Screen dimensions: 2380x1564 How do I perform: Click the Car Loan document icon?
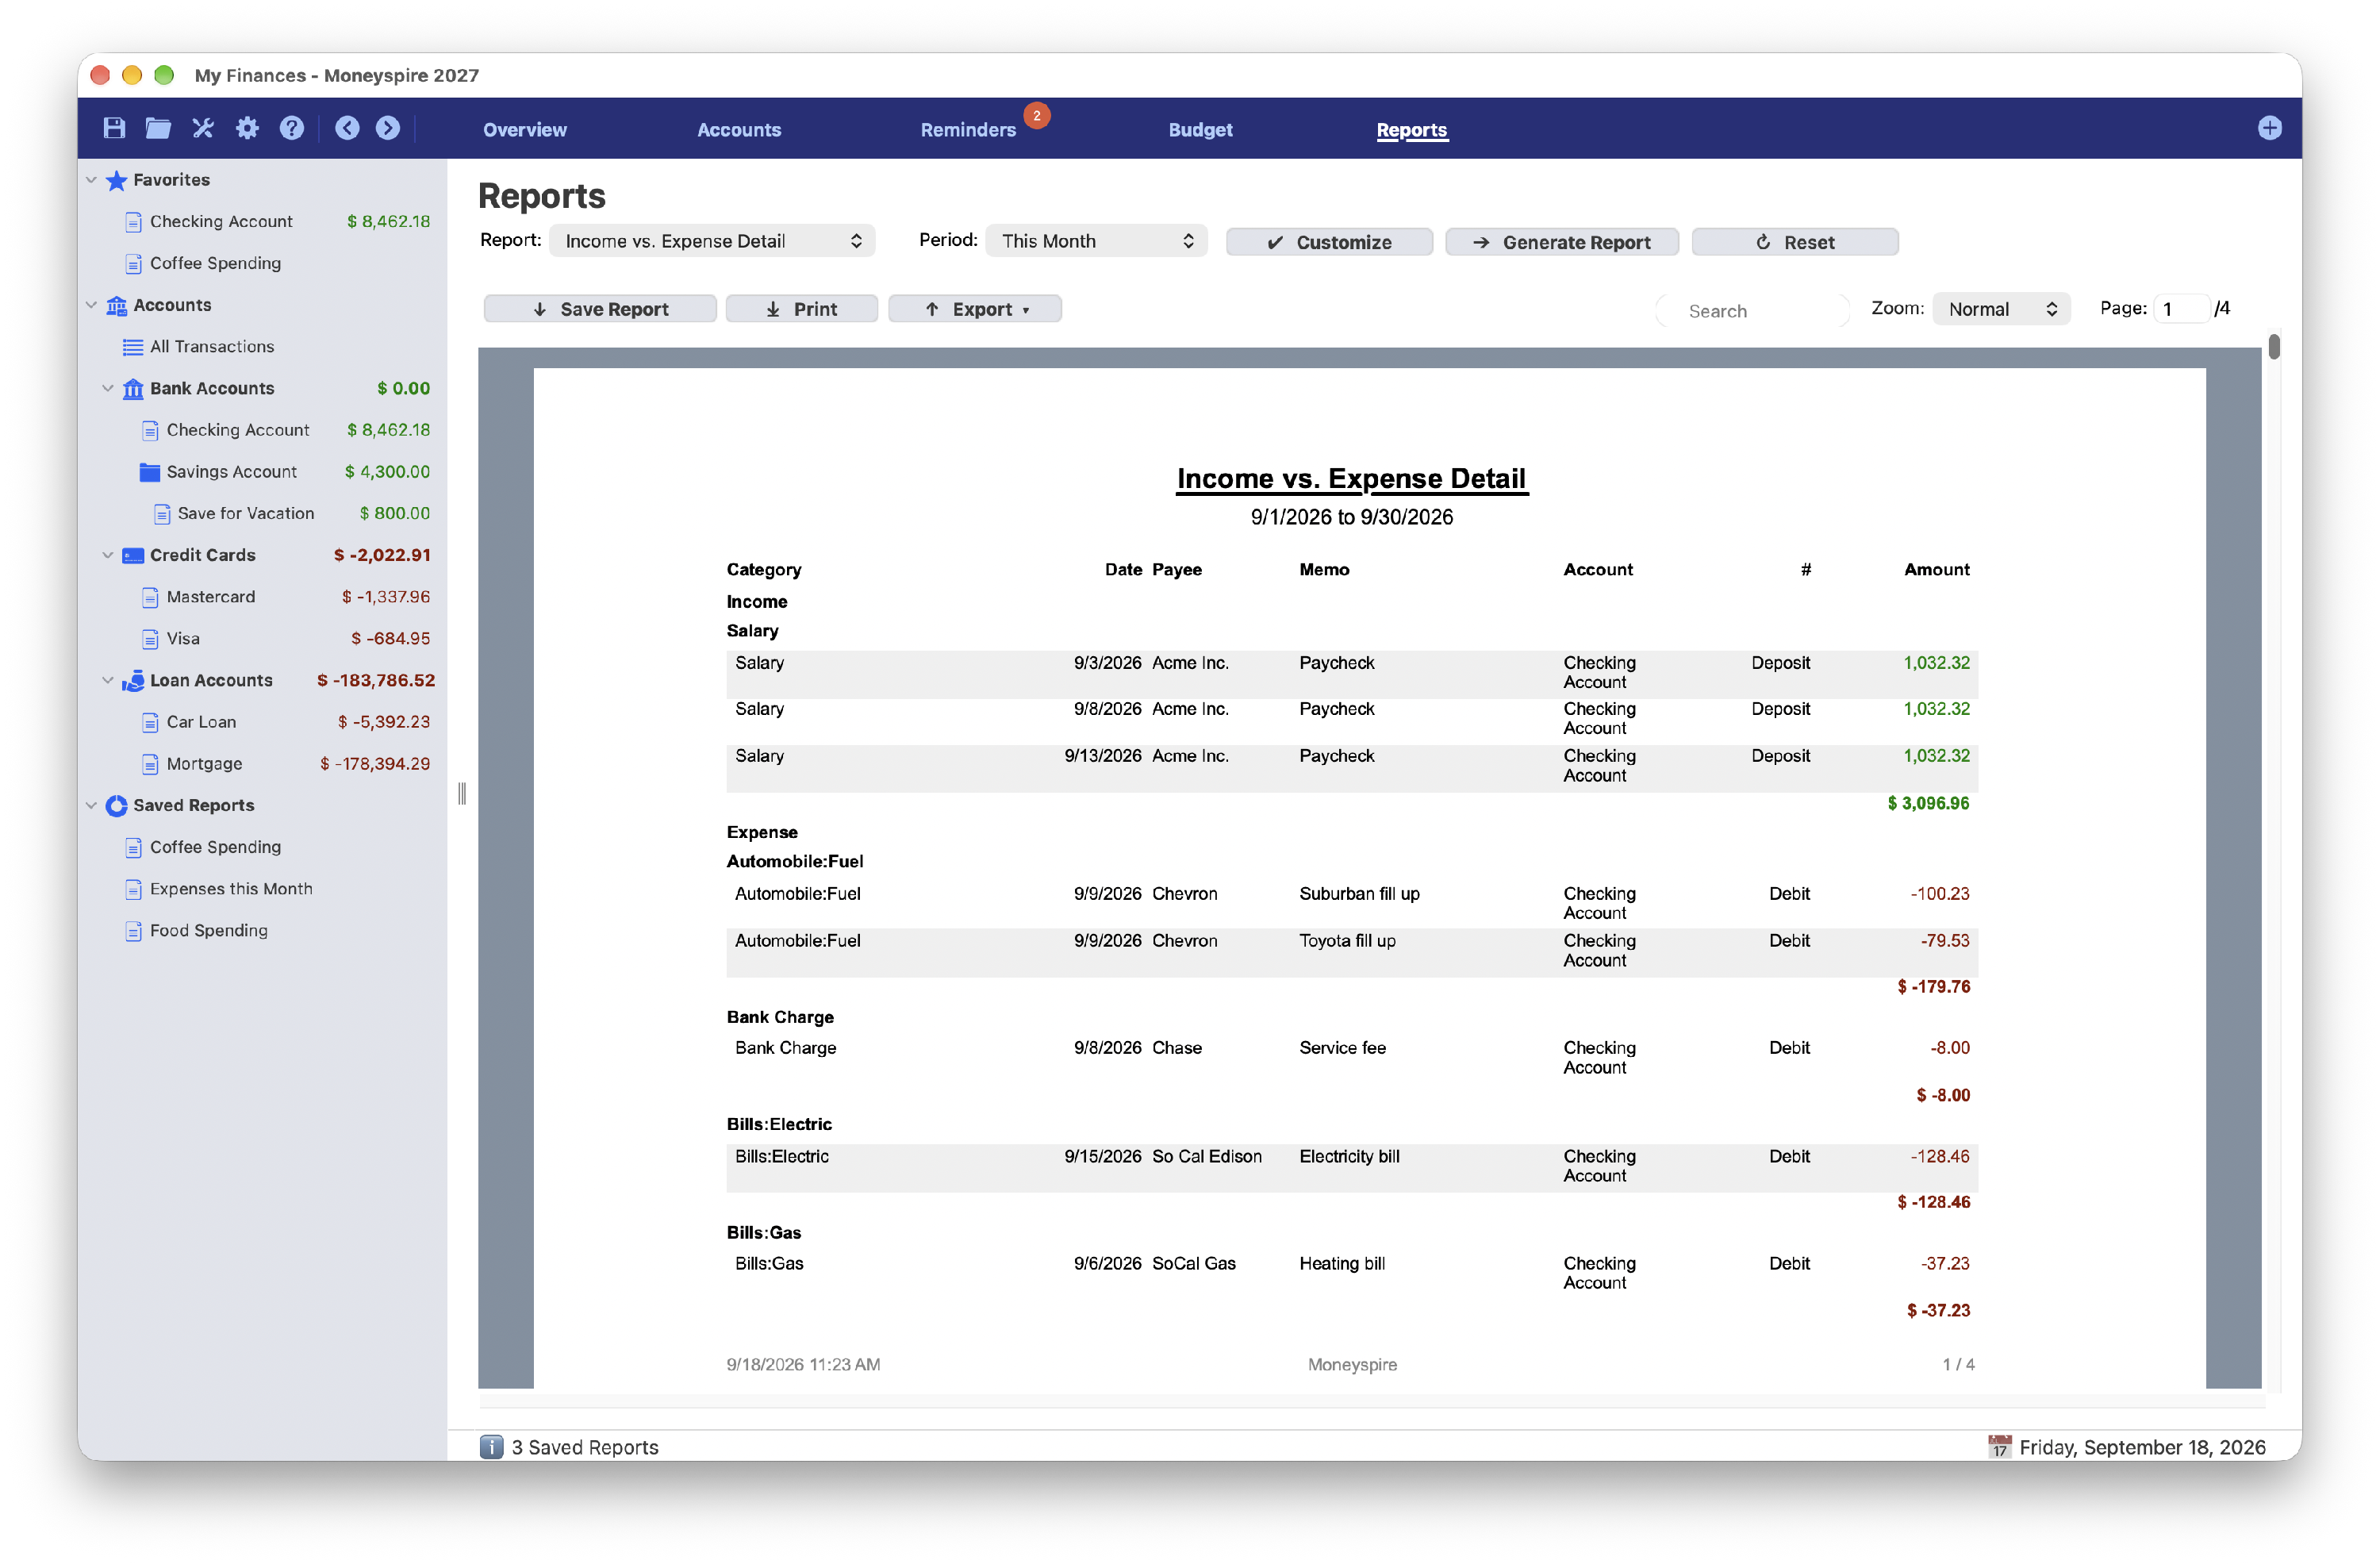(x=150, y=722)
